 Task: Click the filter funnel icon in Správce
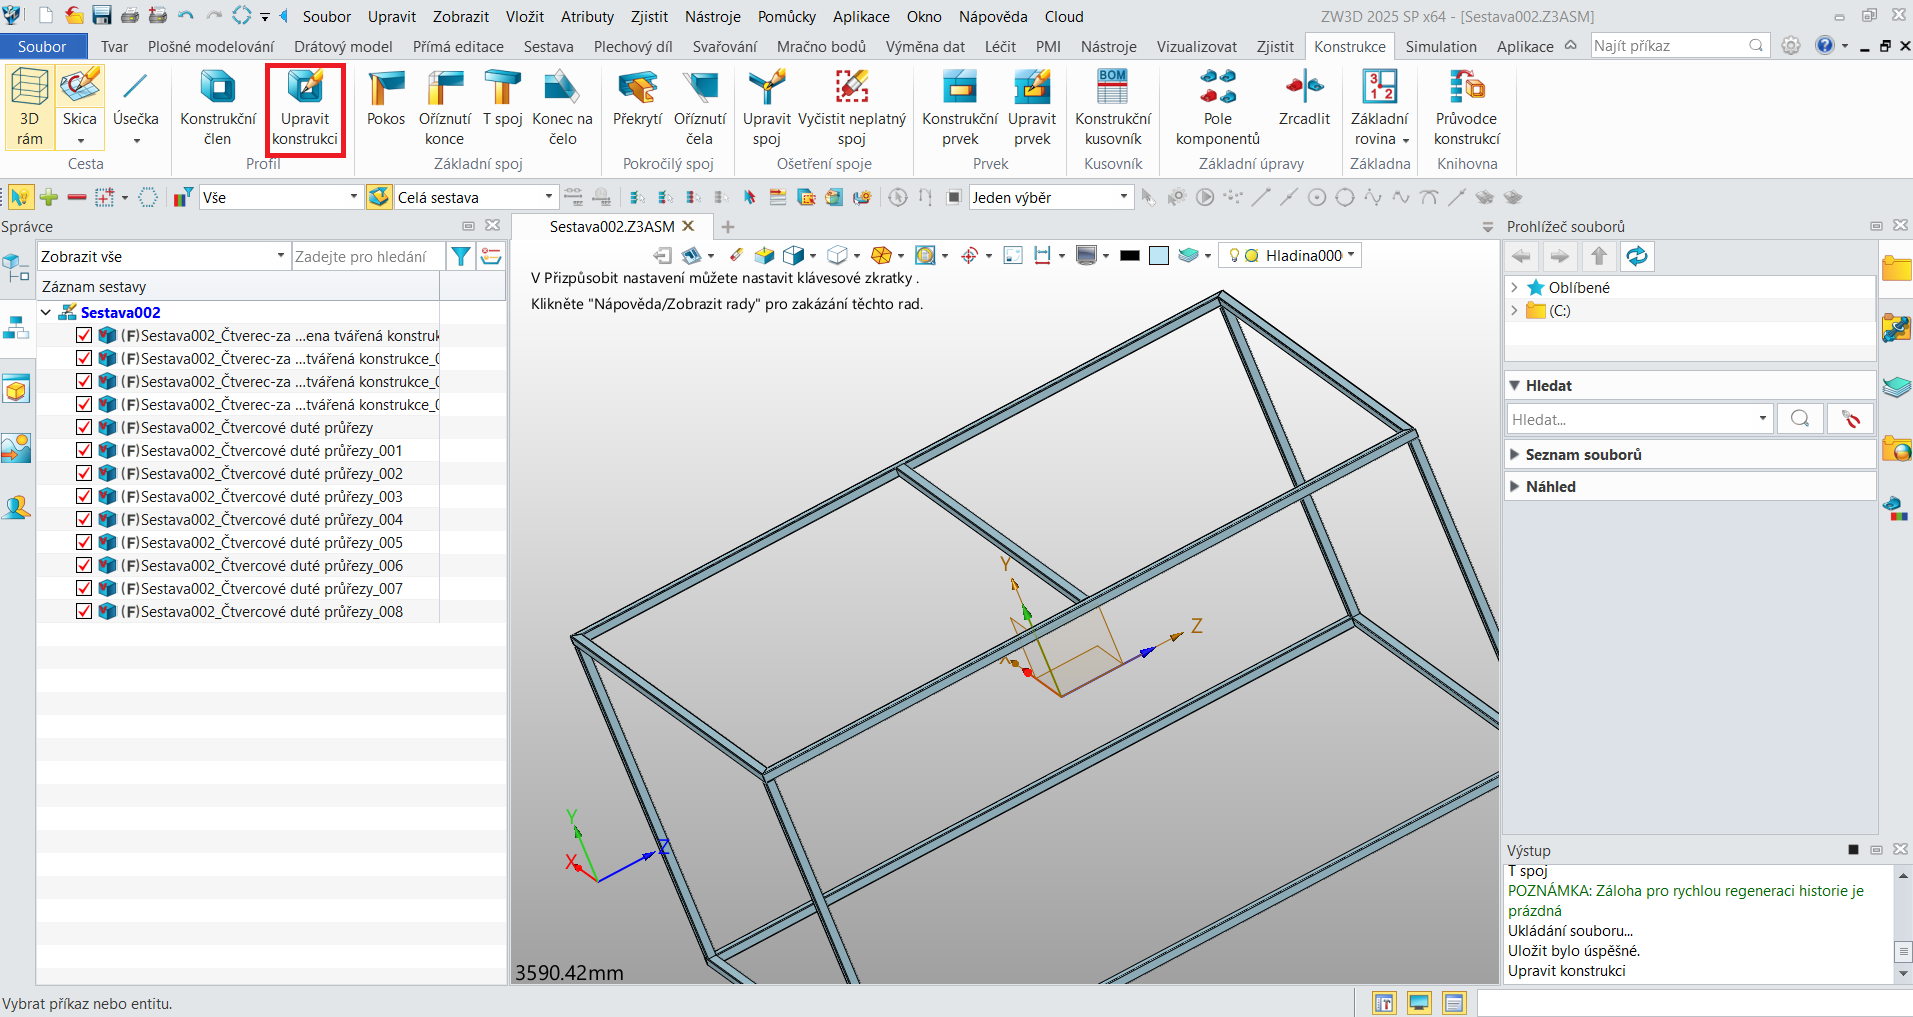[461, 257]
